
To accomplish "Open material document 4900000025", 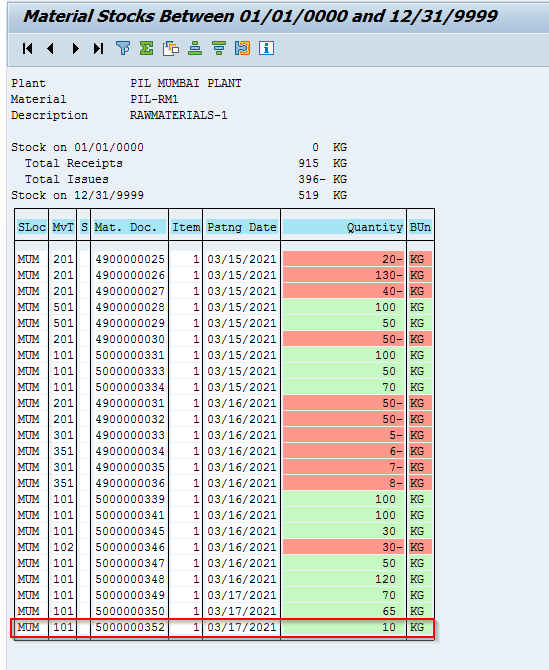I will pyautogui.click(x=130, y=259).
